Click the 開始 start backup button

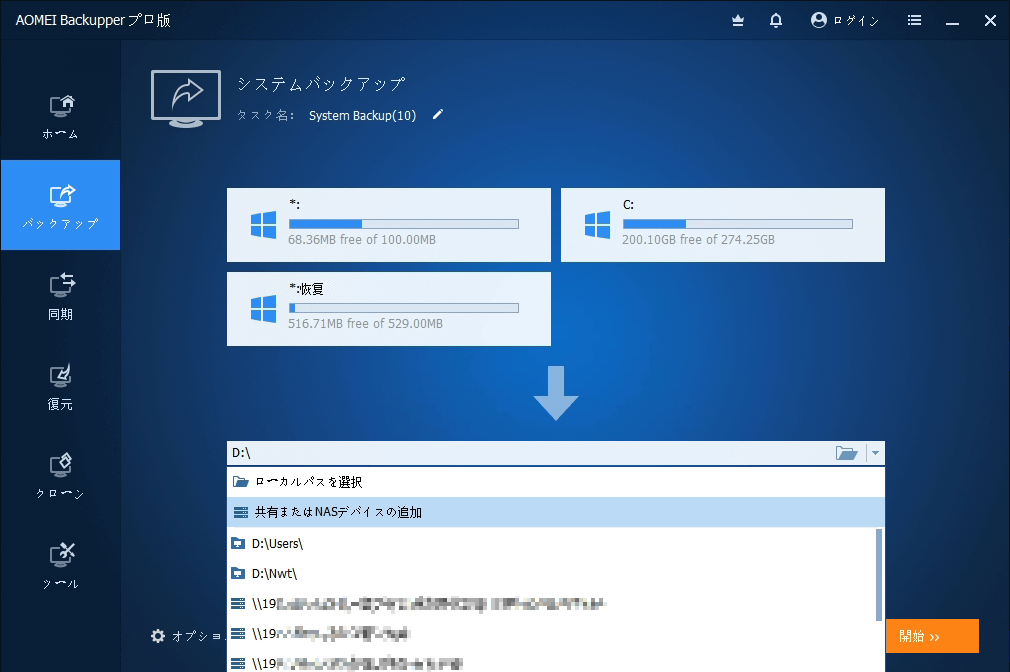932,637
